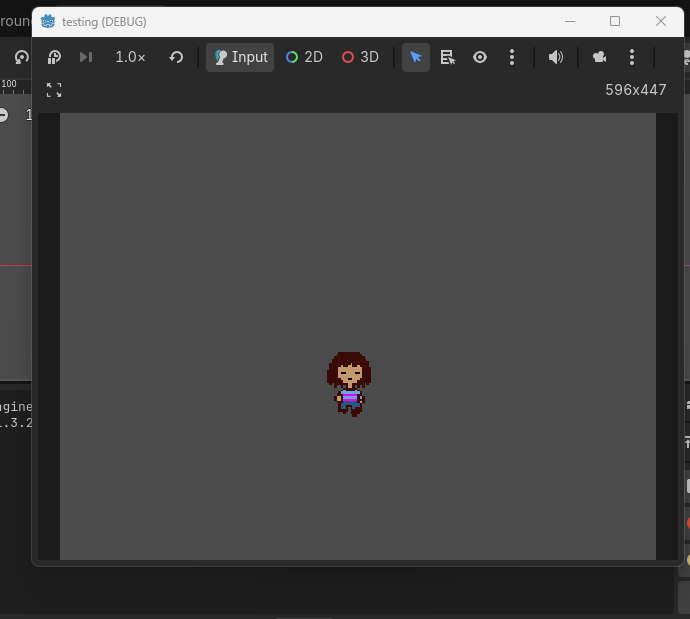Toggle the camera override icon
This screenshot has width=690, height=619.
[600, 57]
